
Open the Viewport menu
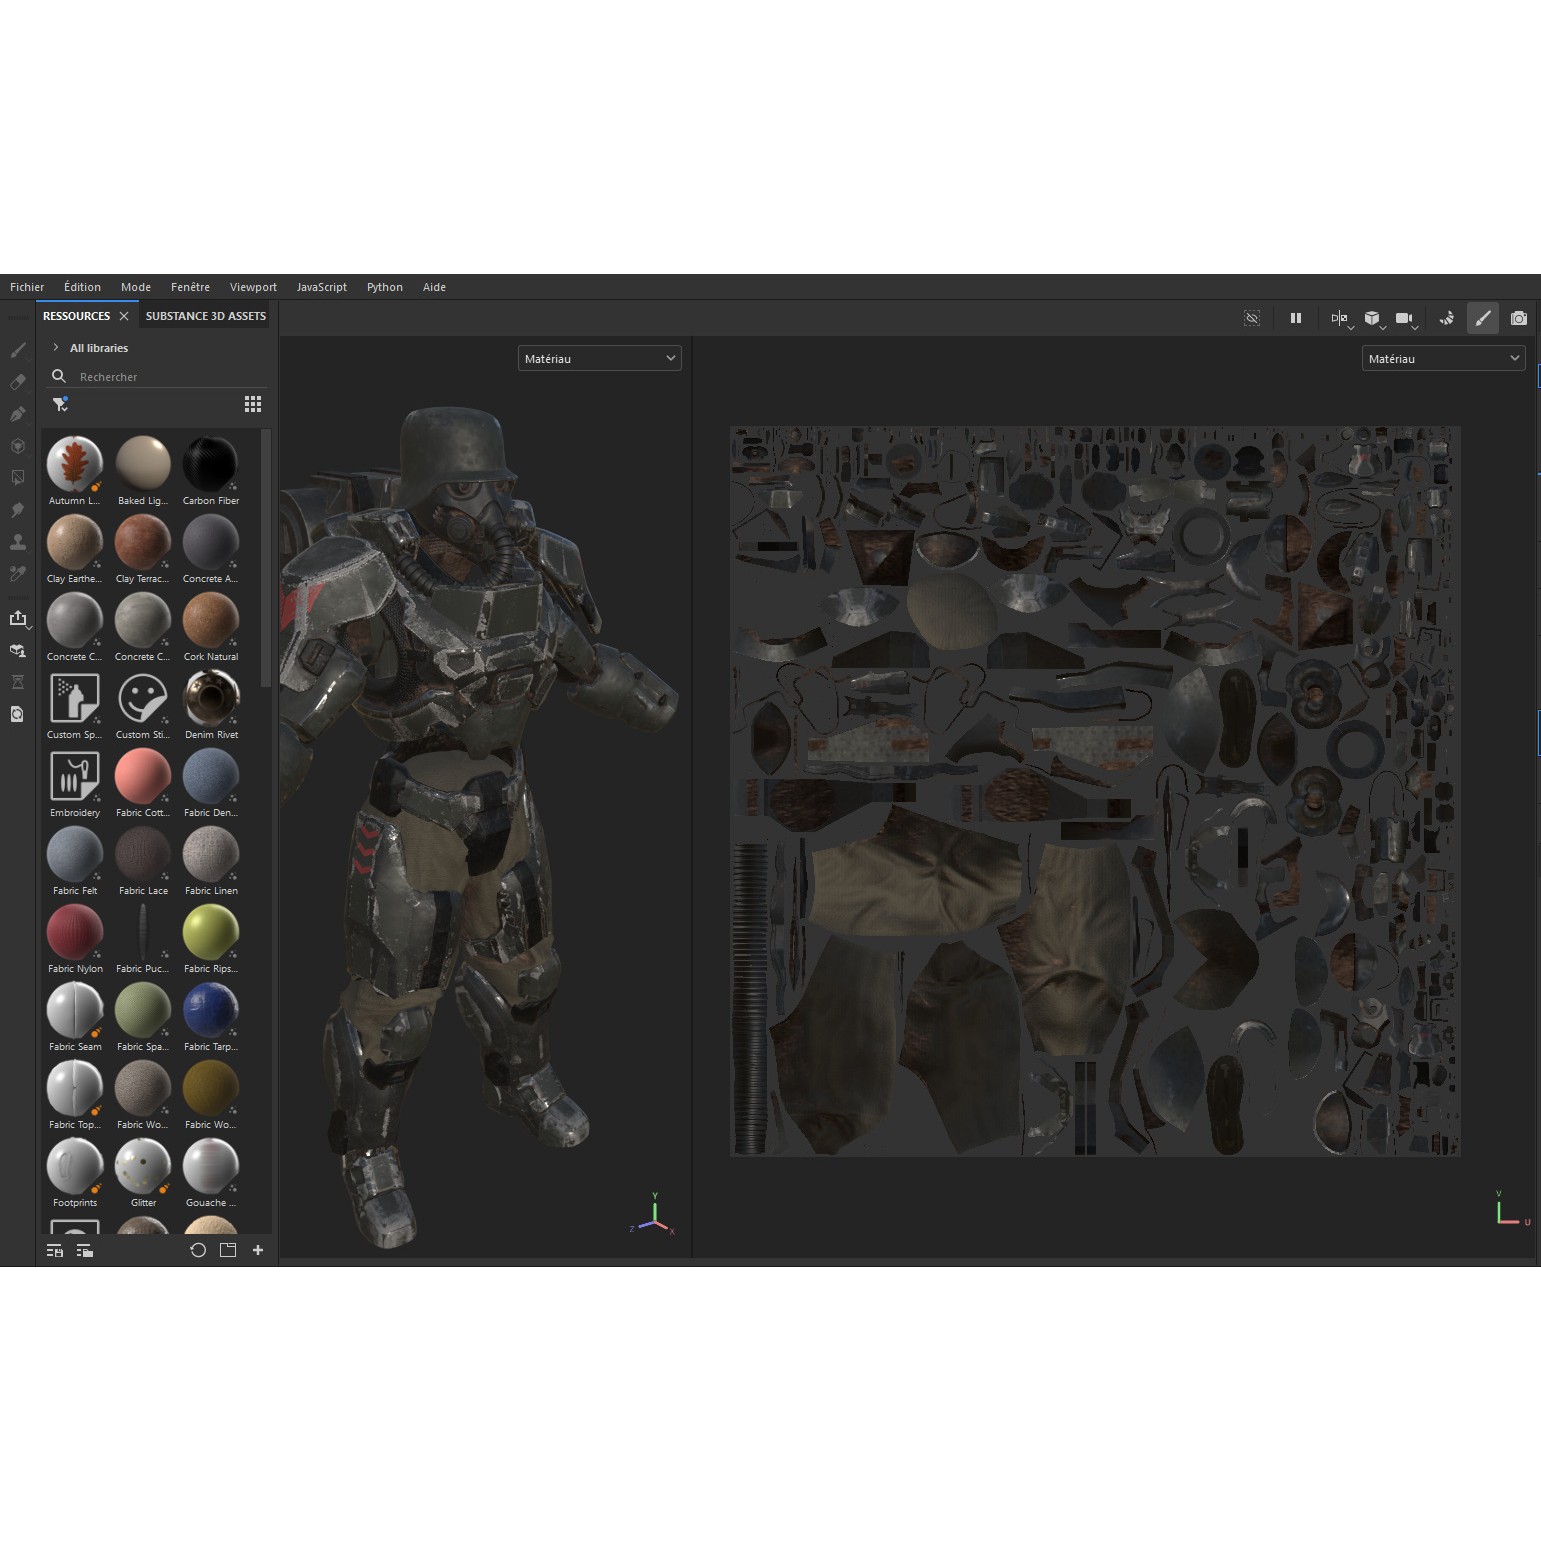click(x=253, y=287)
